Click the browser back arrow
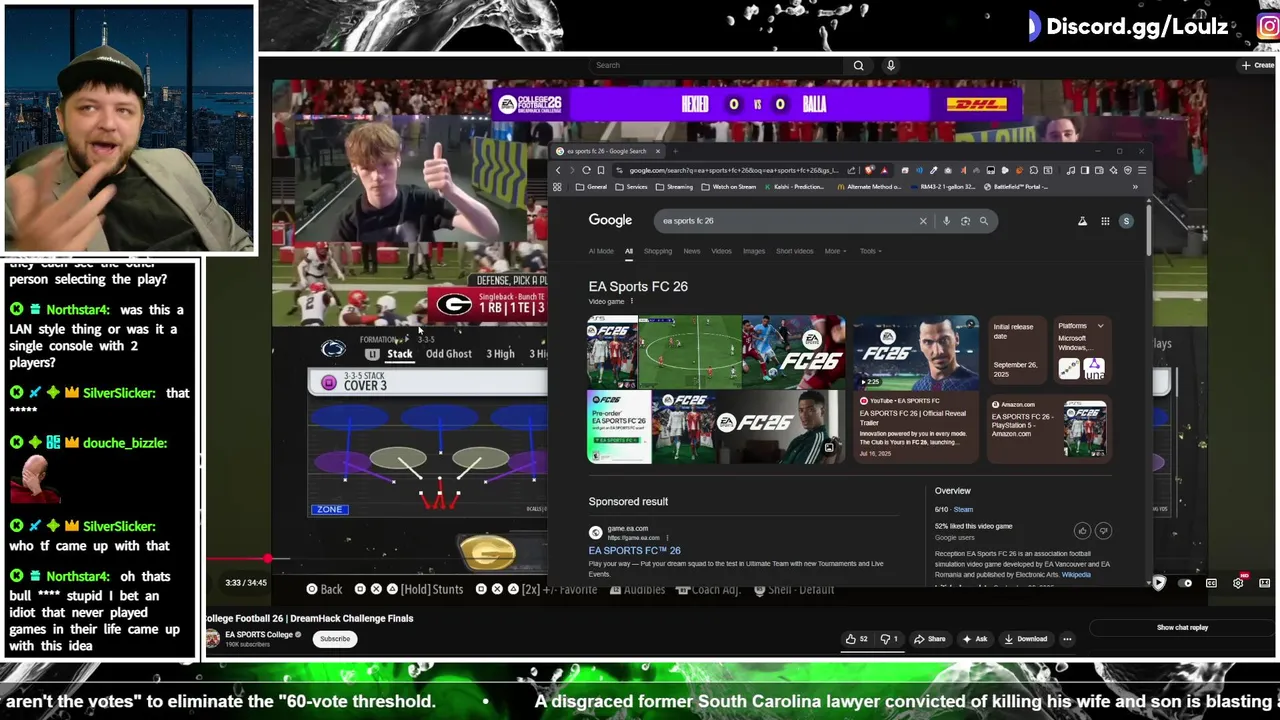This screenshot has width=1280, height=720. point(558,170)
